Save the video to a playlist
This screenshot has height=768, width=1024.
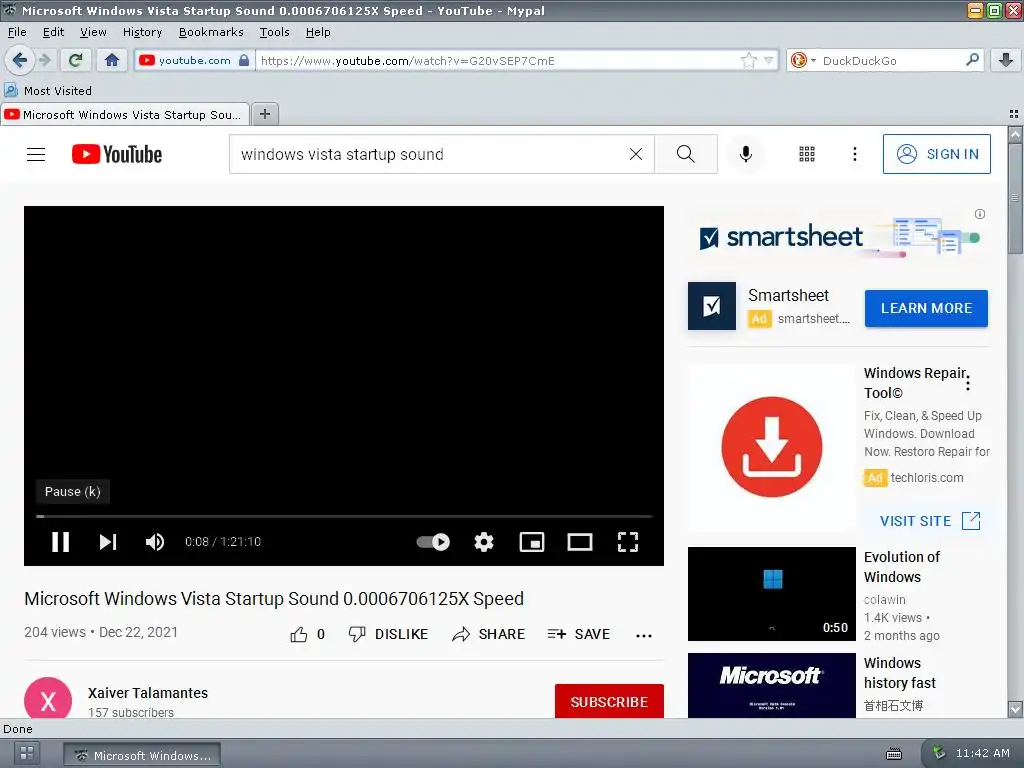pos(579,634)
